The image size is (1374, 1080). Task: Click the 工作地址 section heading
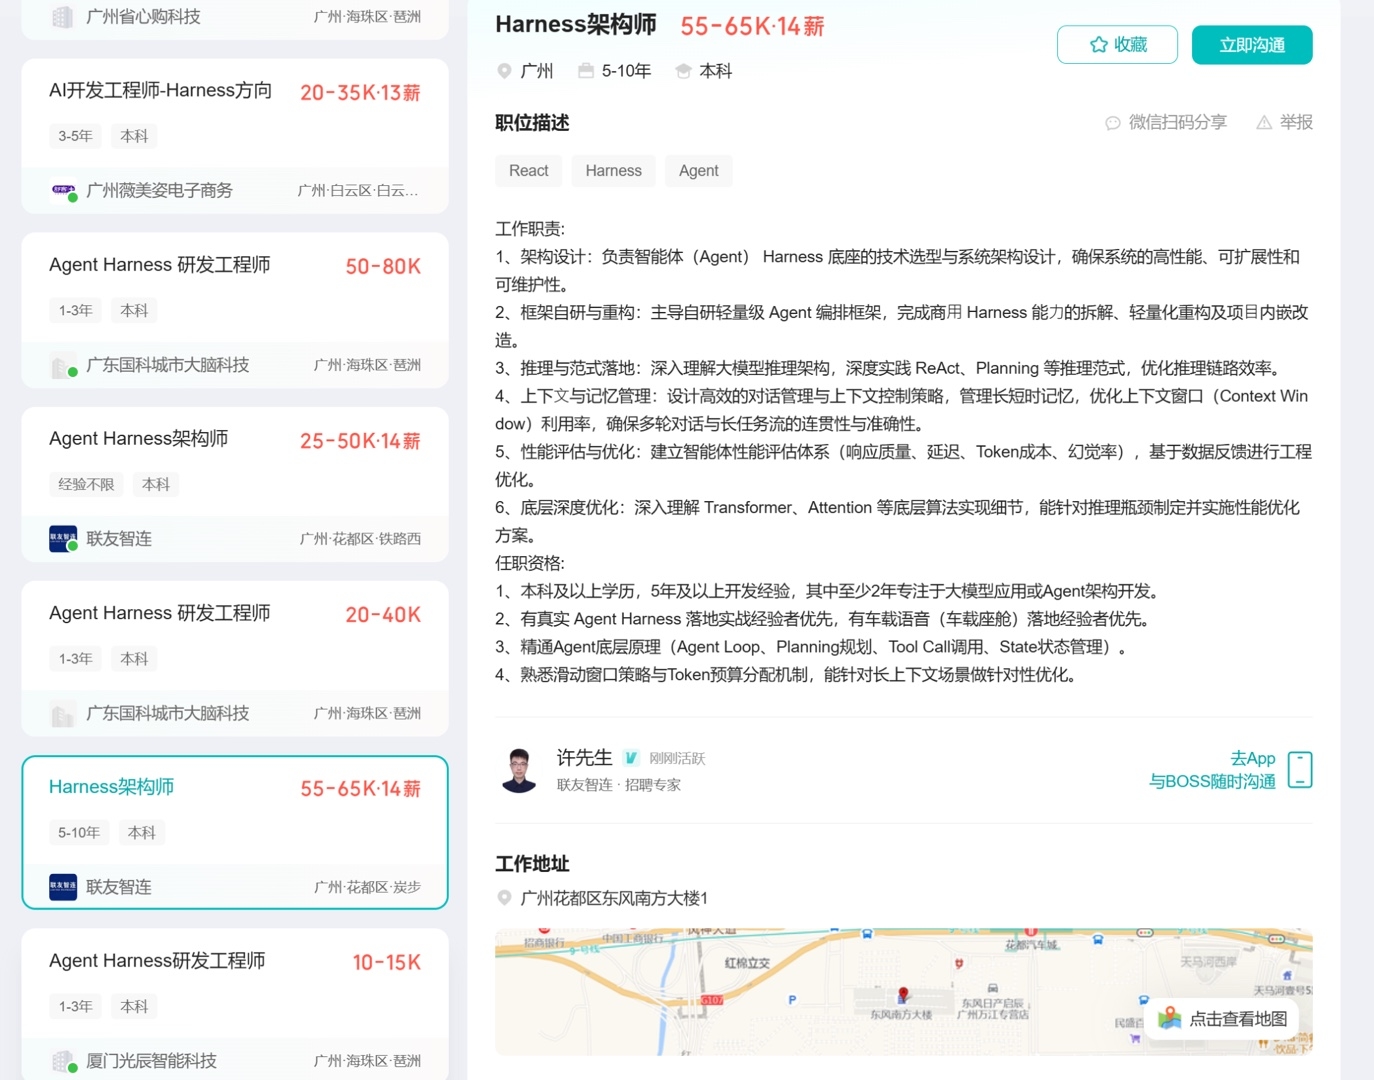tap(532, 864)
